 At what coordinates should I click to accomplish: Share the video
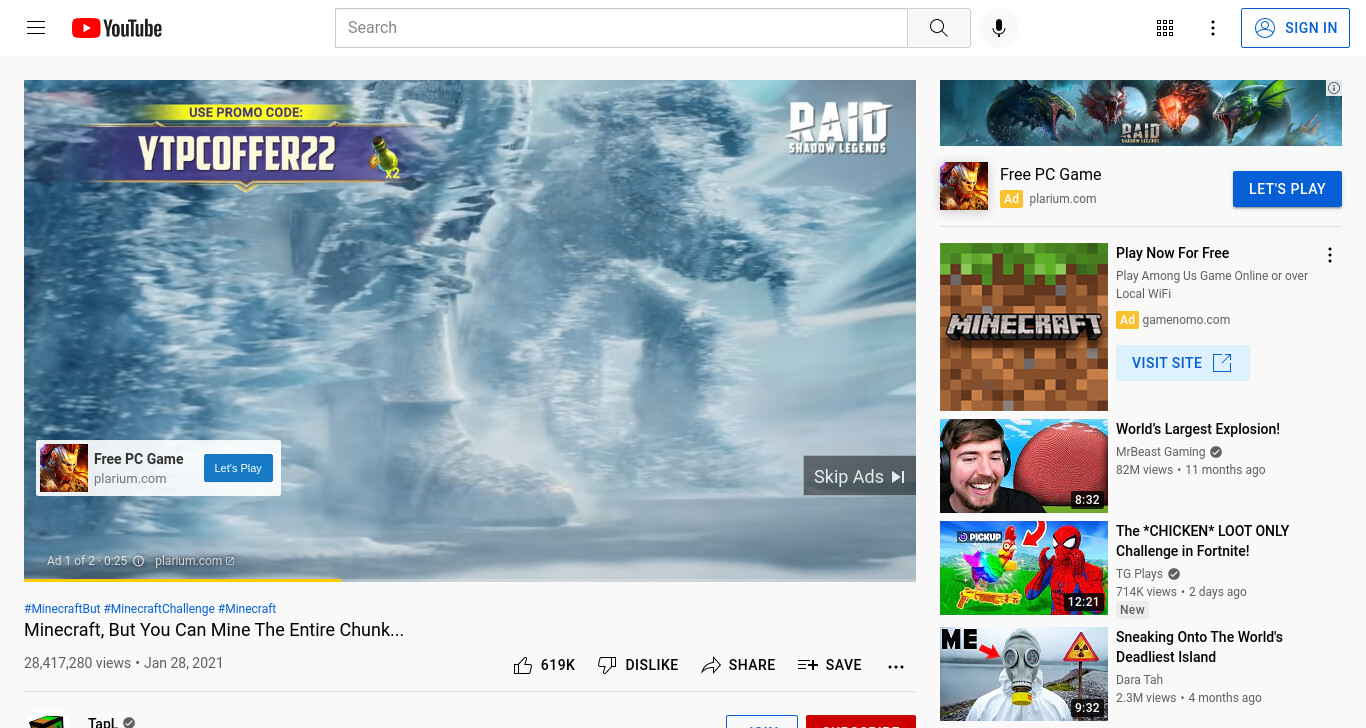738,665
